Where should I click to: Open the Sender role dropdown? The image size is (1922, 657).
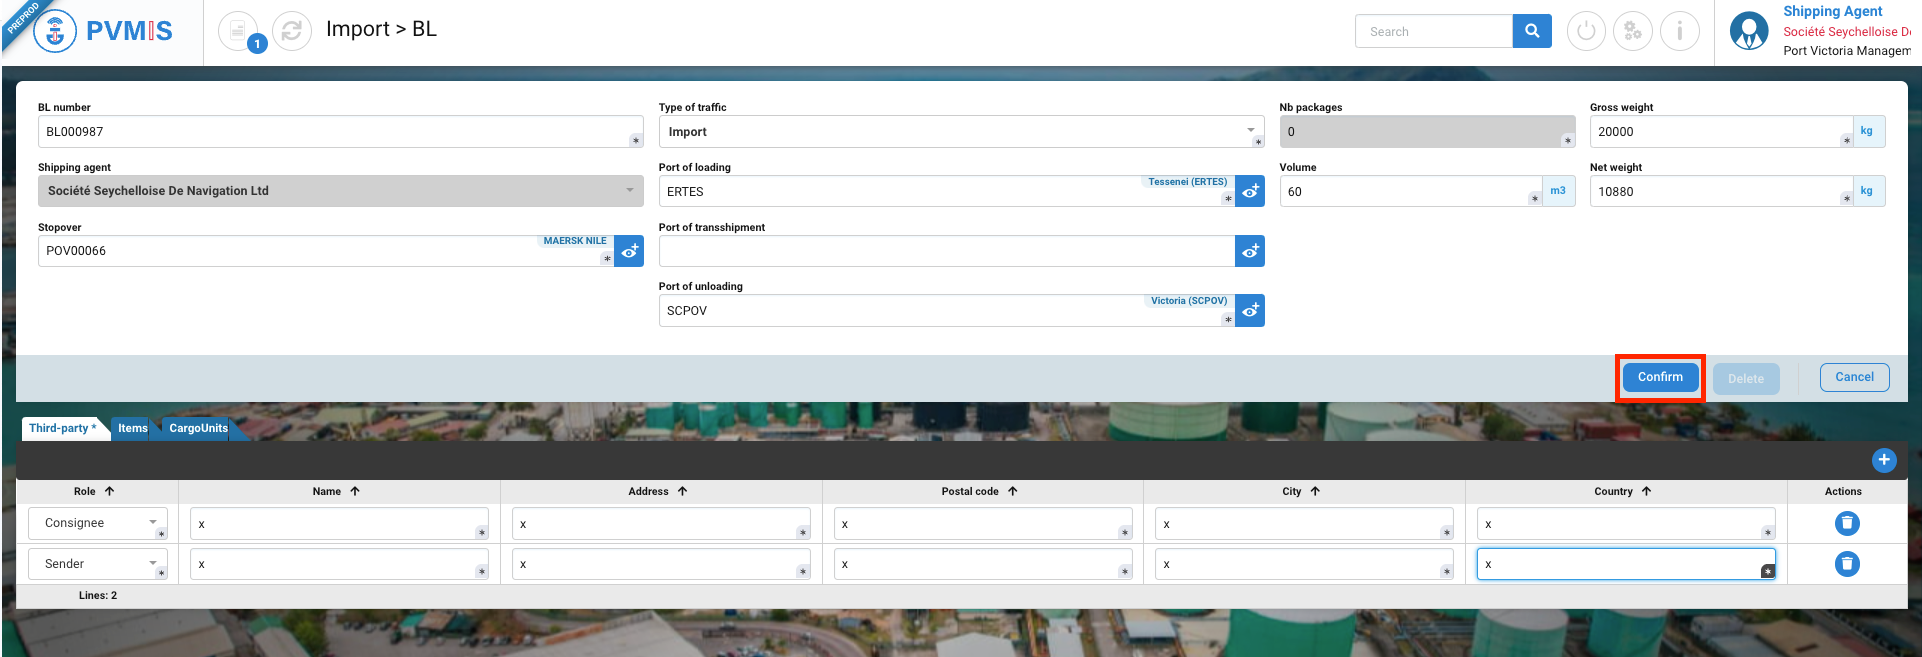click(x=98, y=564)
